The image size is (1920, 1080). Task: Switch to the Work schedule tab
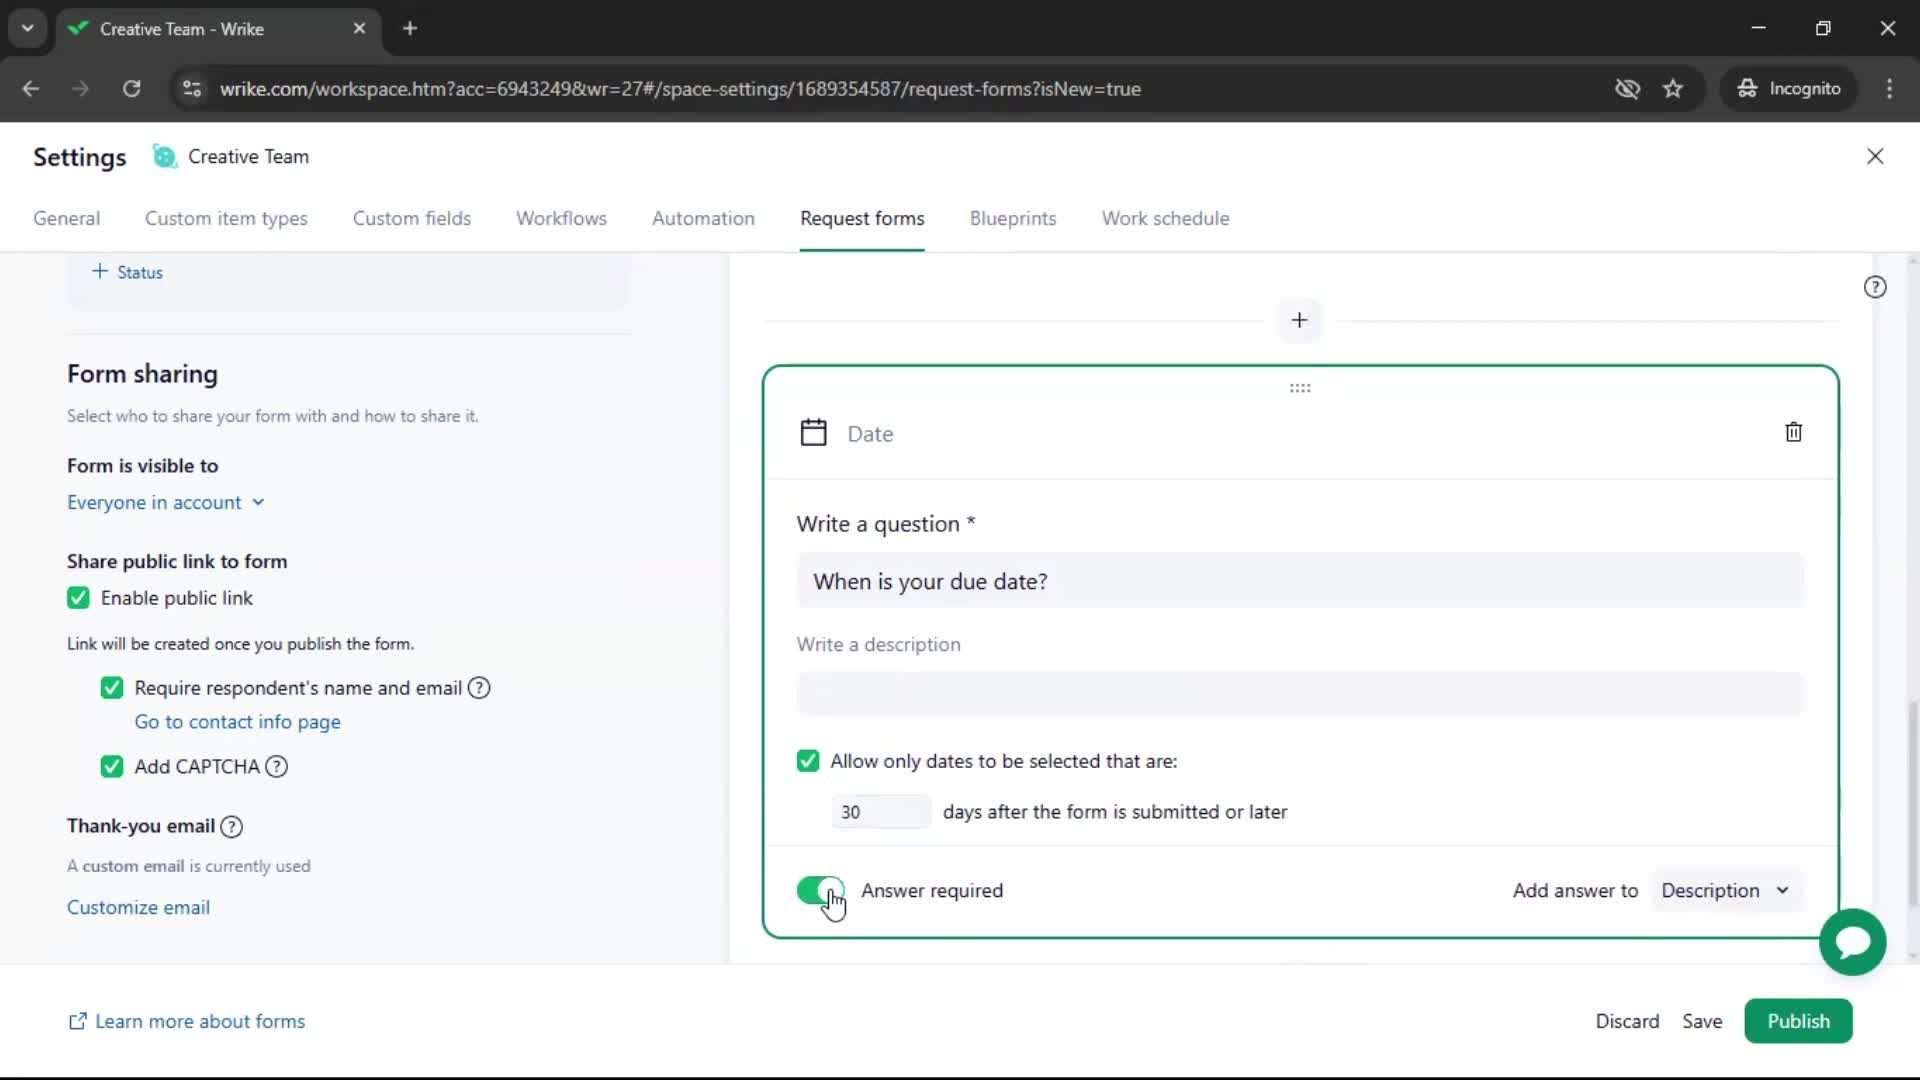point(1165,218)
